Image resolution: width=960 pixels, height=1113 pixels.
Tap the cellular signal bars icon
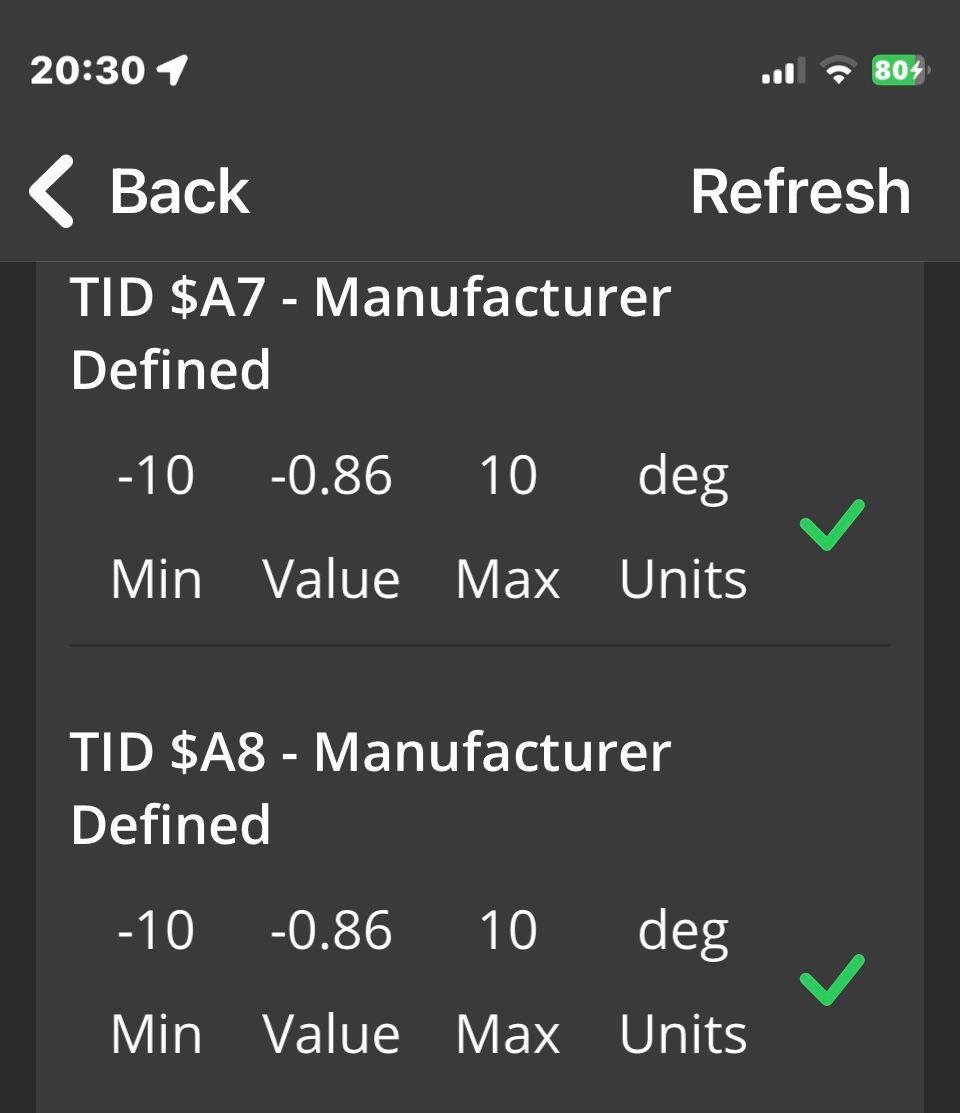[x=783, y=72]
